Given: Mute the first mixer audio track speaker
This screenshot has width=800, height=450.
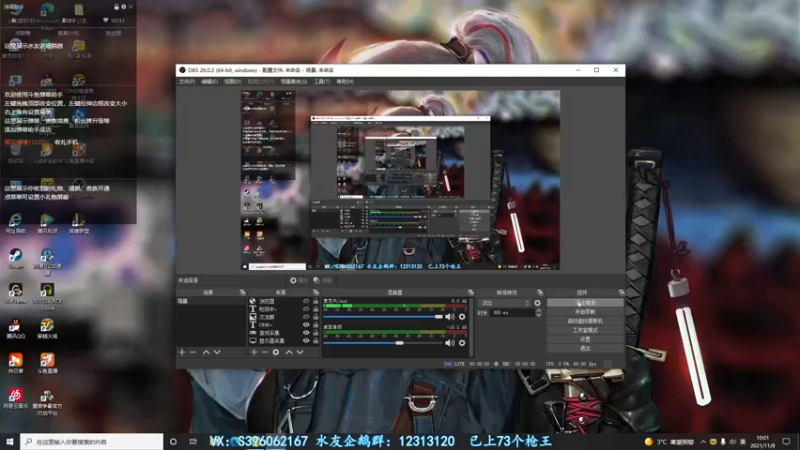Looking at the screenshot, I should pyautogui.click(x=449, y=317).
